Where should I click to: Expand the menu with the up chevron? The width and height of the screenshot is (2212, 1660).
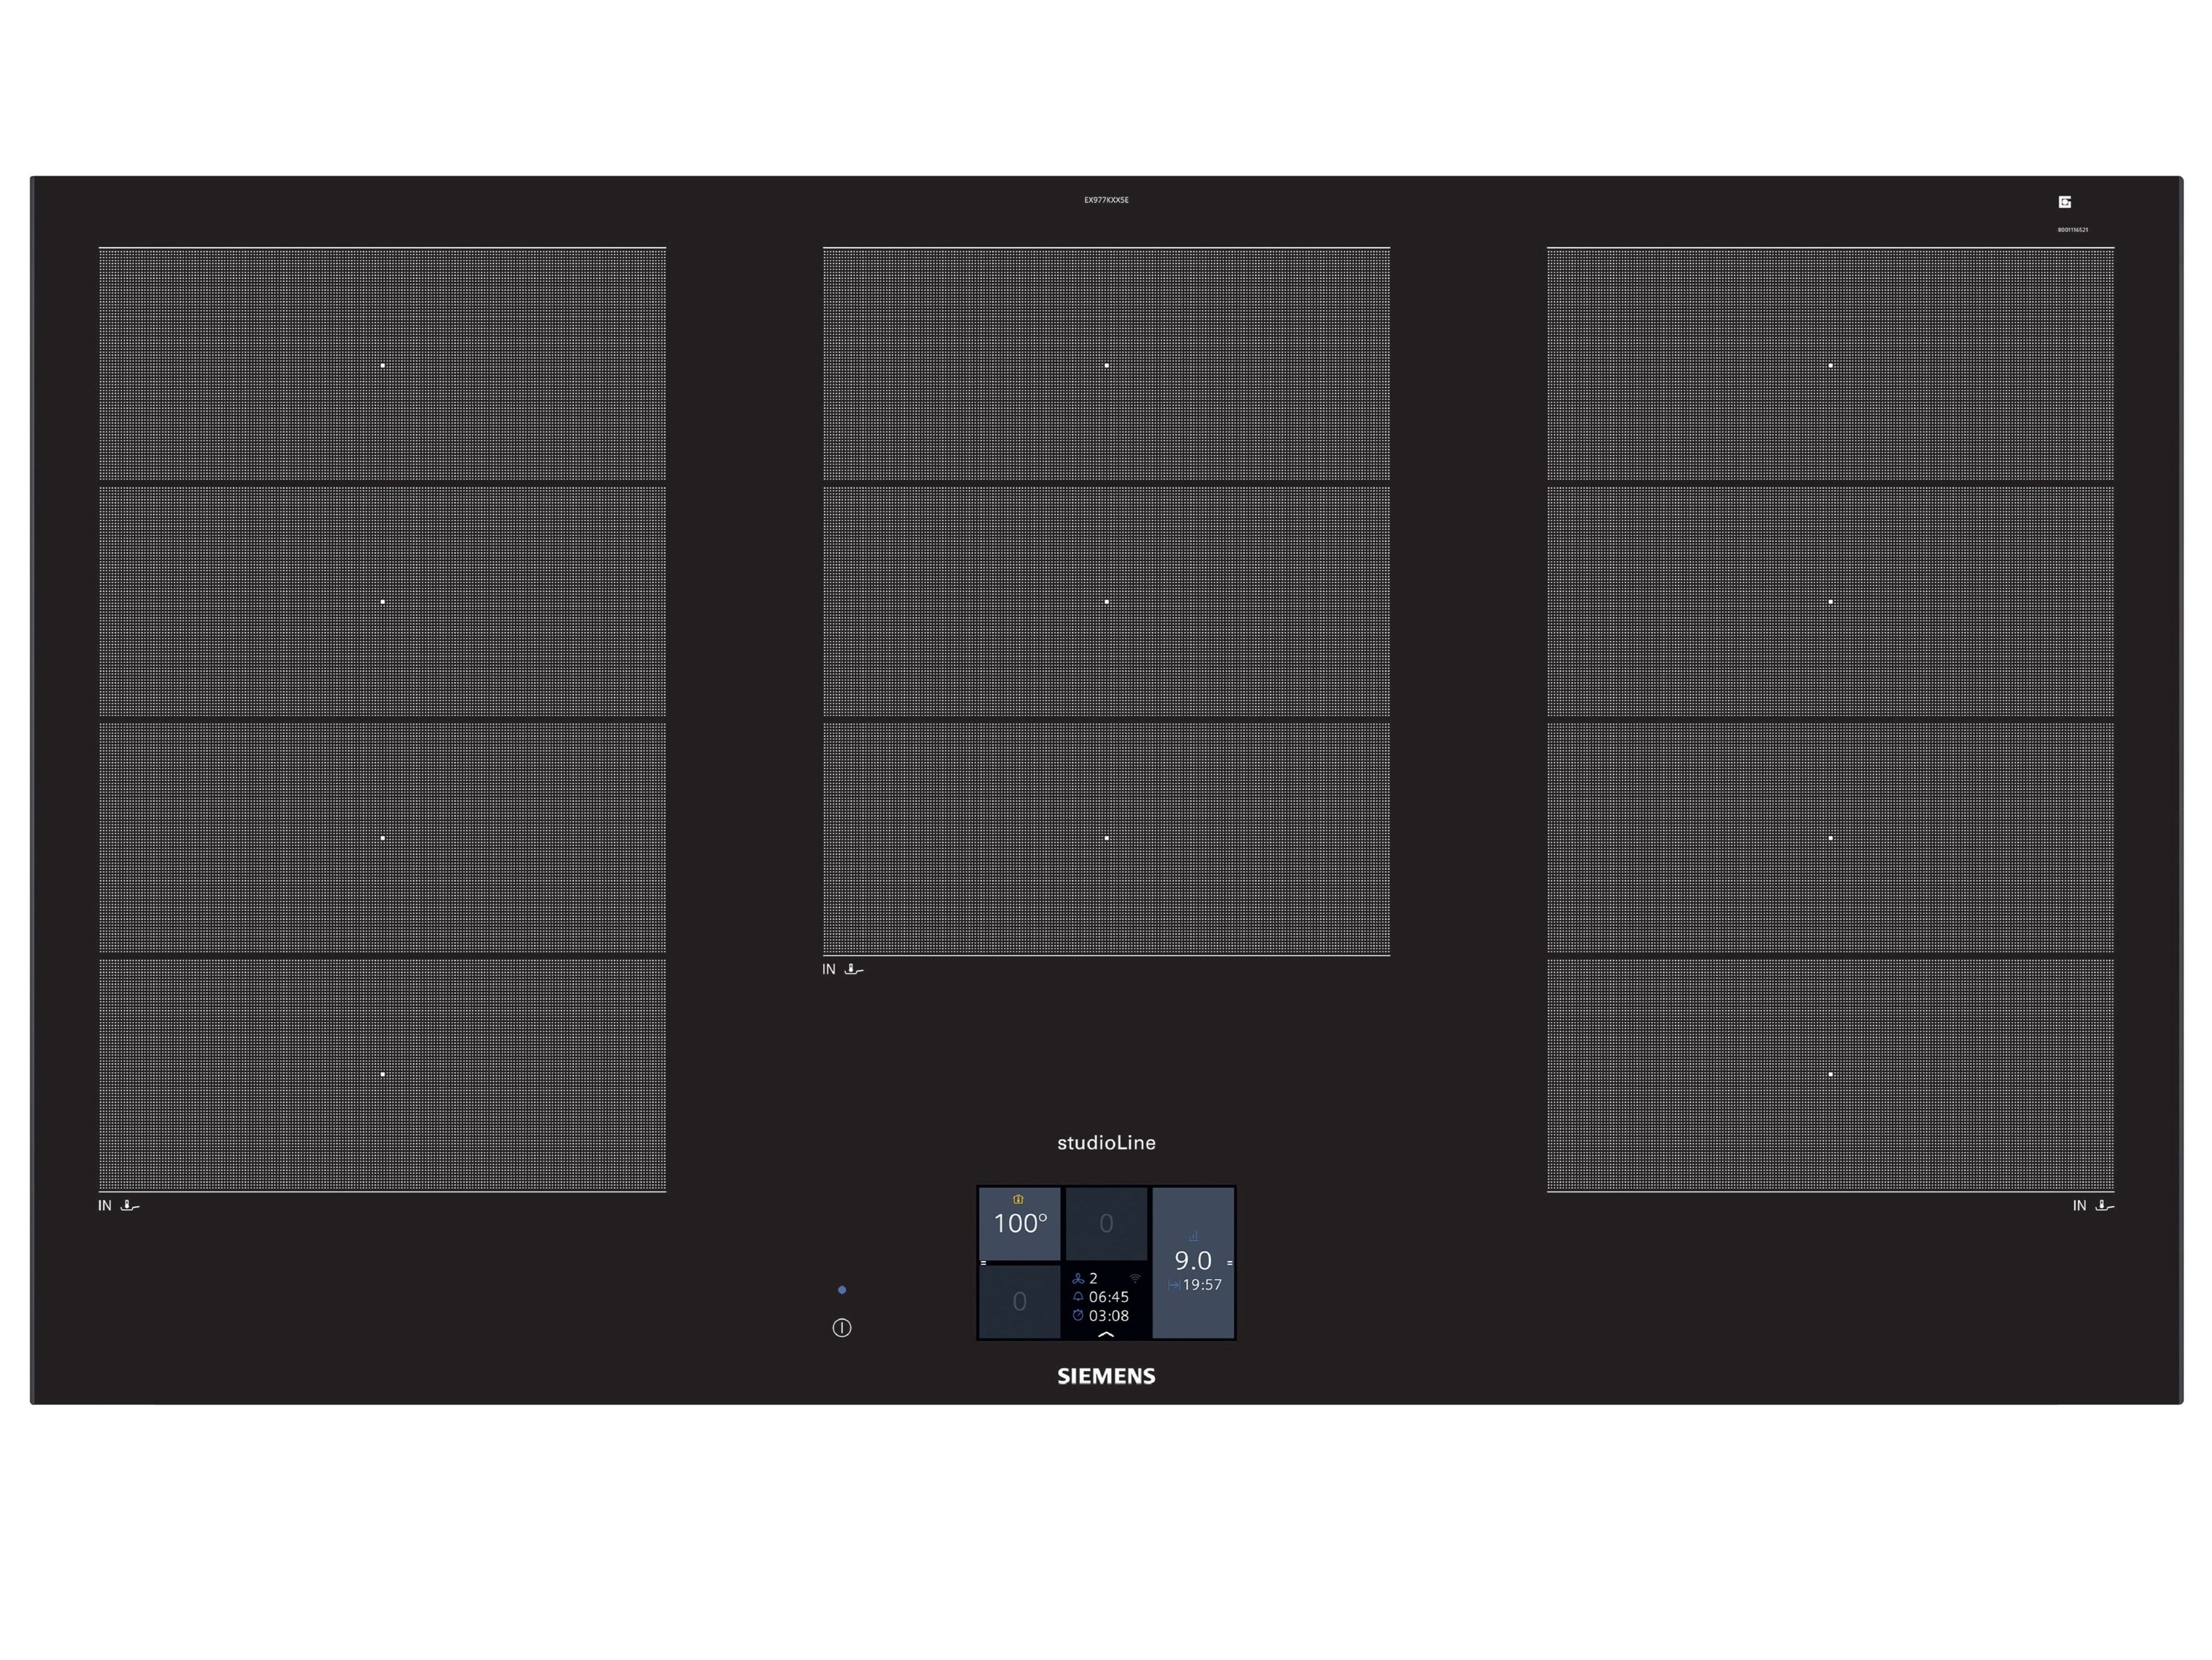pos(1106,1334)
